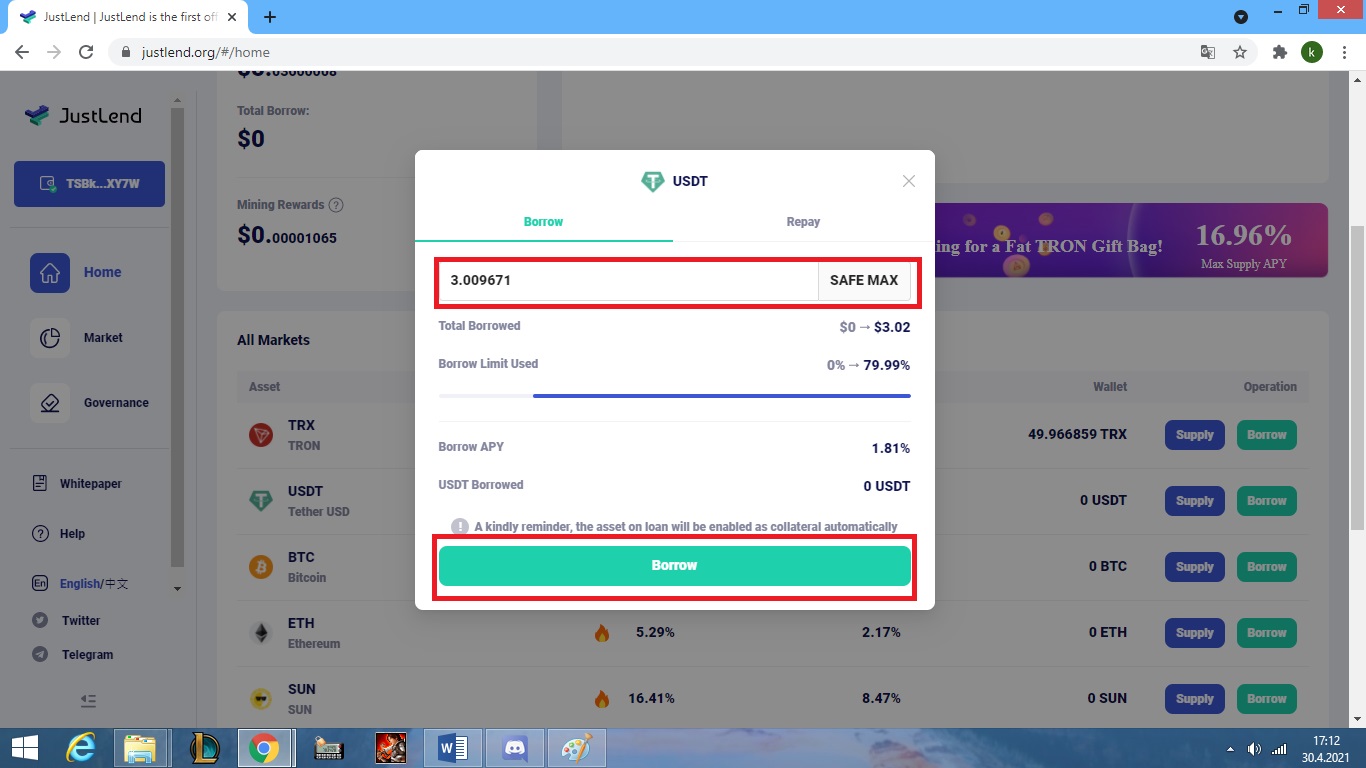Close the USDT borrow dialog
Image resolution: width=1366 pixels, height=768 pixels.
[908, 181]
